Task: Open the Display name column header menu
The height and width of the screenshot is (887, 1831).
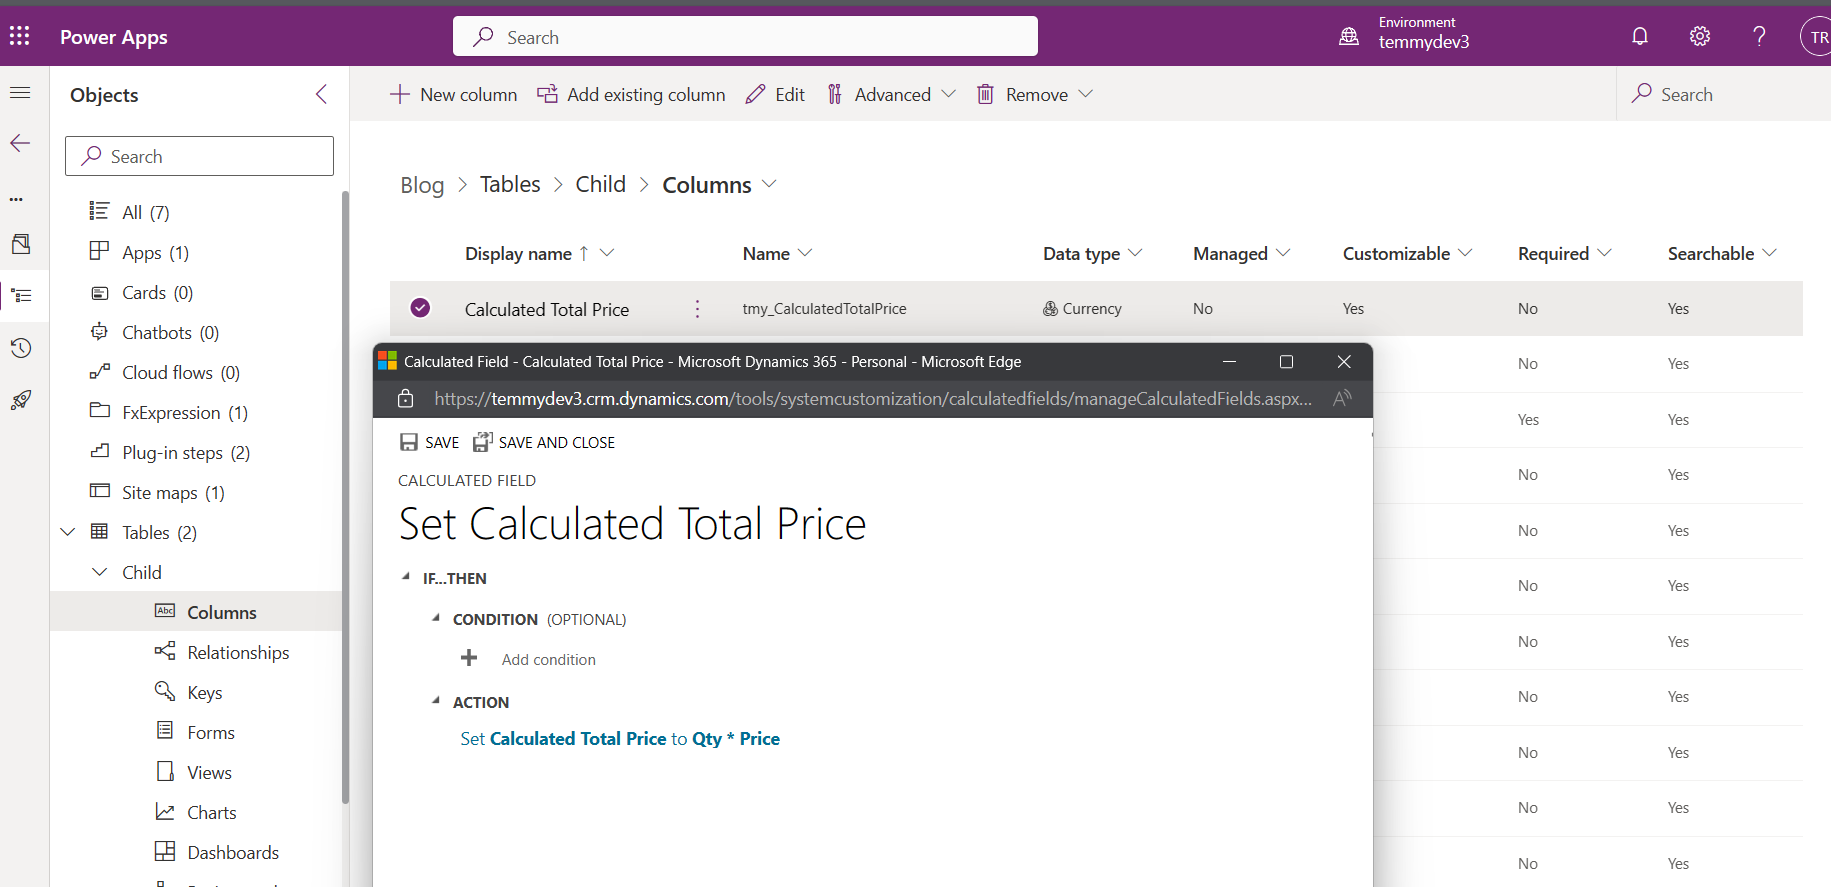Action: [607, 253]
